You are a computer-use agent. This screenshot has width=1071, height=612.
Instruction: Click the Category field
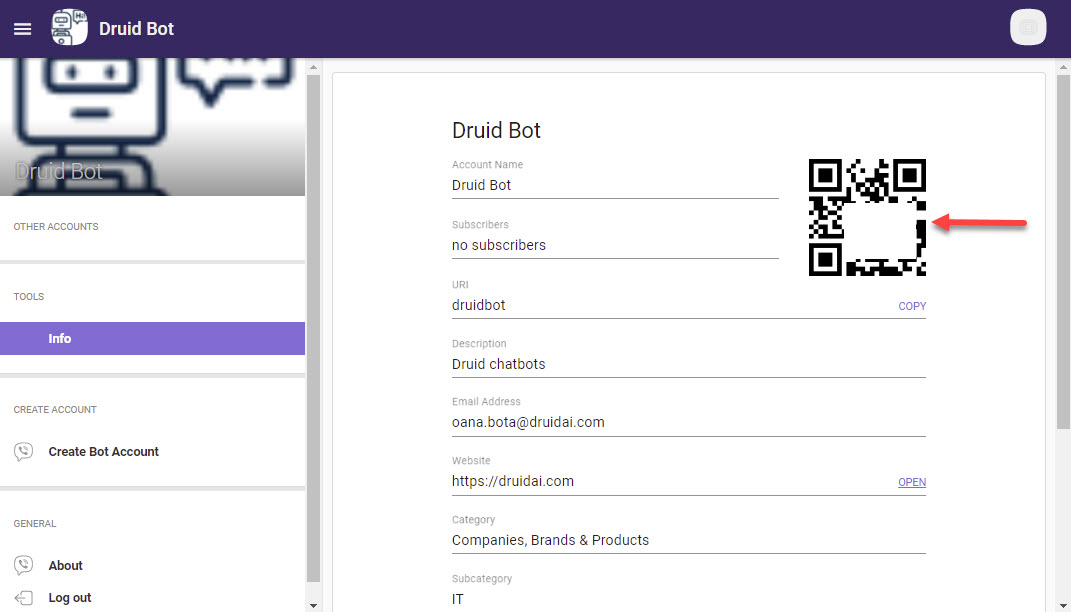click(x=688, y=540)
